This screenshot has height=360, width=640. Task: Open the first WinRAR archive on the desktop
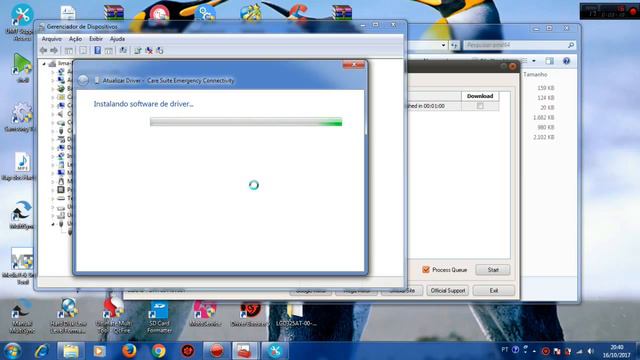[x=113, y=13]
